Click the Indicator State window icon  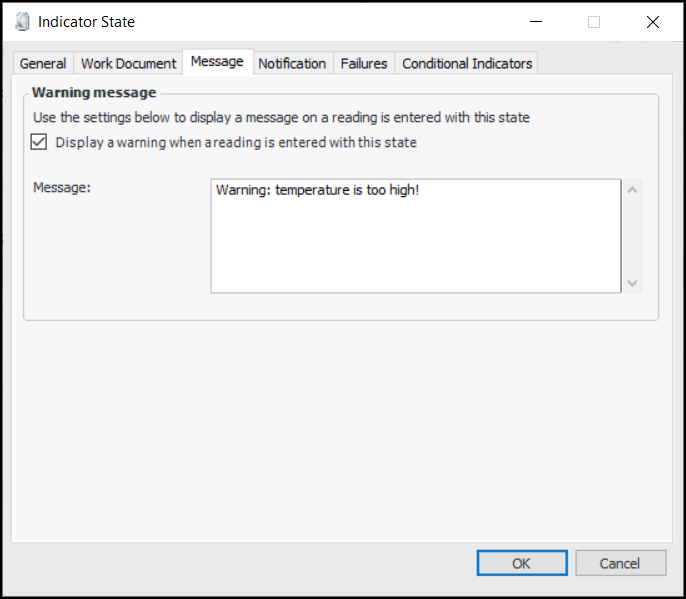pyautogui.click(x=22, y=21)
